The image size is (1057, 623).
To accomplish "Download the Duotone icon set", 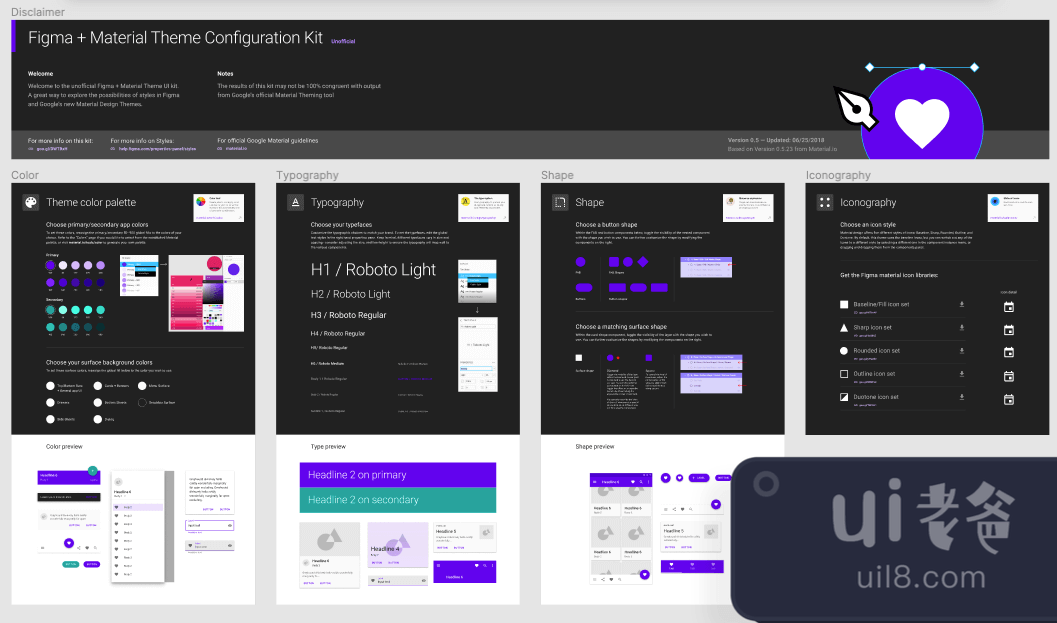I will point(961,397).
